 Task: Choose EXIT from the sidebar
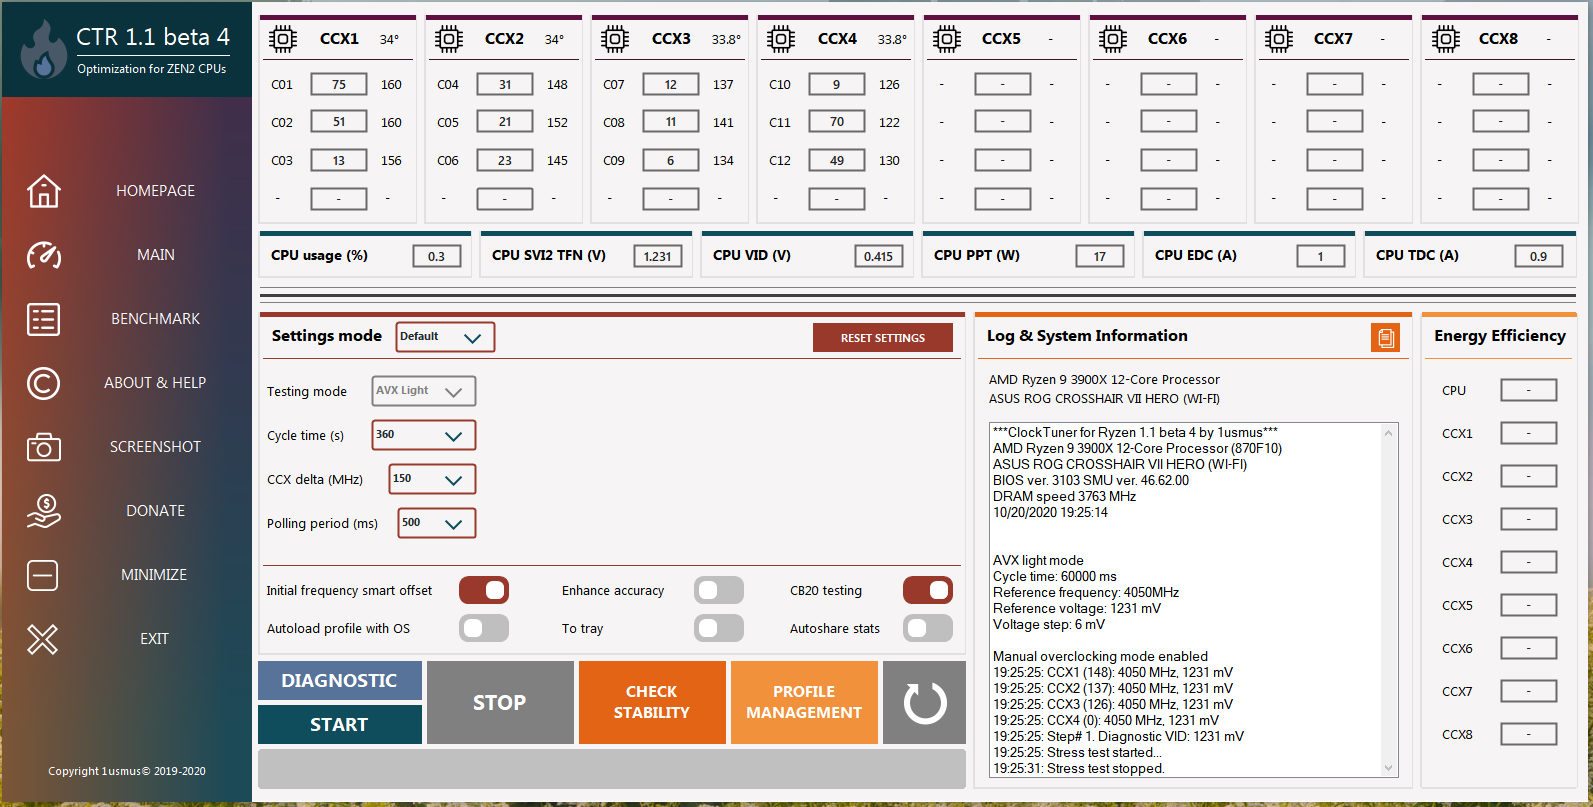pos(154,639)
